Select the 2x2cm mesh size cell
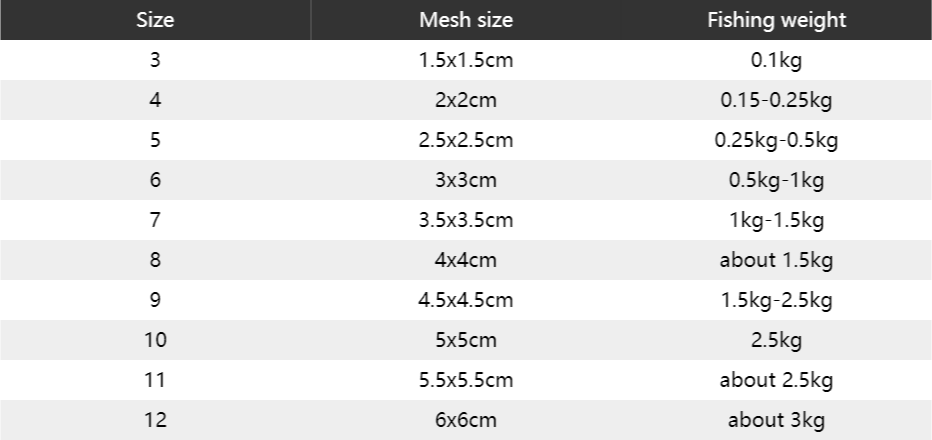Viewport: 932px width, 440px height. point(465,100)
